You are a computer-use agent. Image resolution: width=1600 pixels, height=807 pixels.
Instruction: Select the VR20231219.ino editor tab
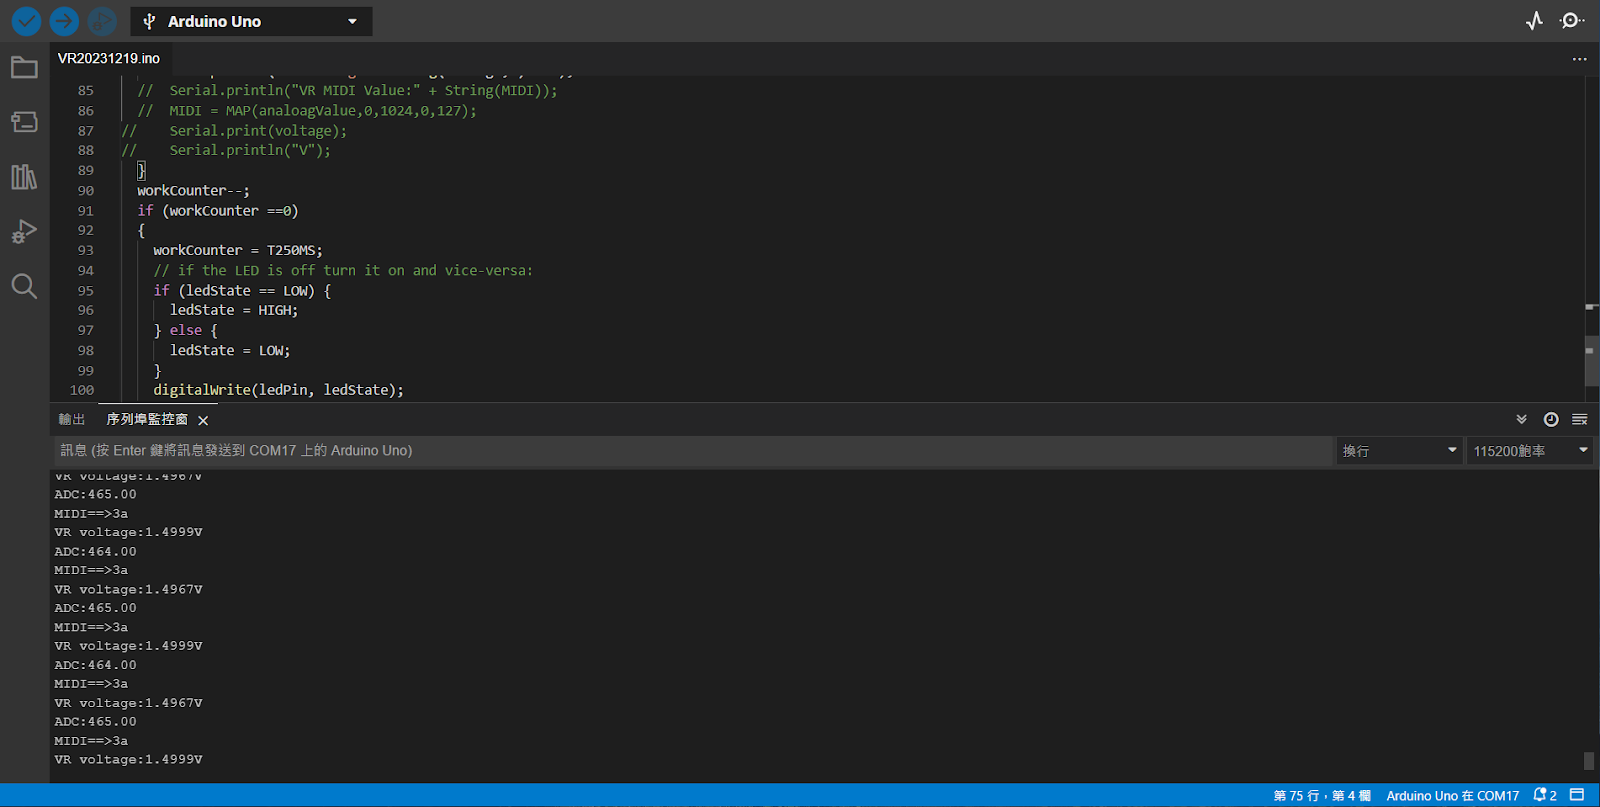pyautogui.click(x=109, y=58)
